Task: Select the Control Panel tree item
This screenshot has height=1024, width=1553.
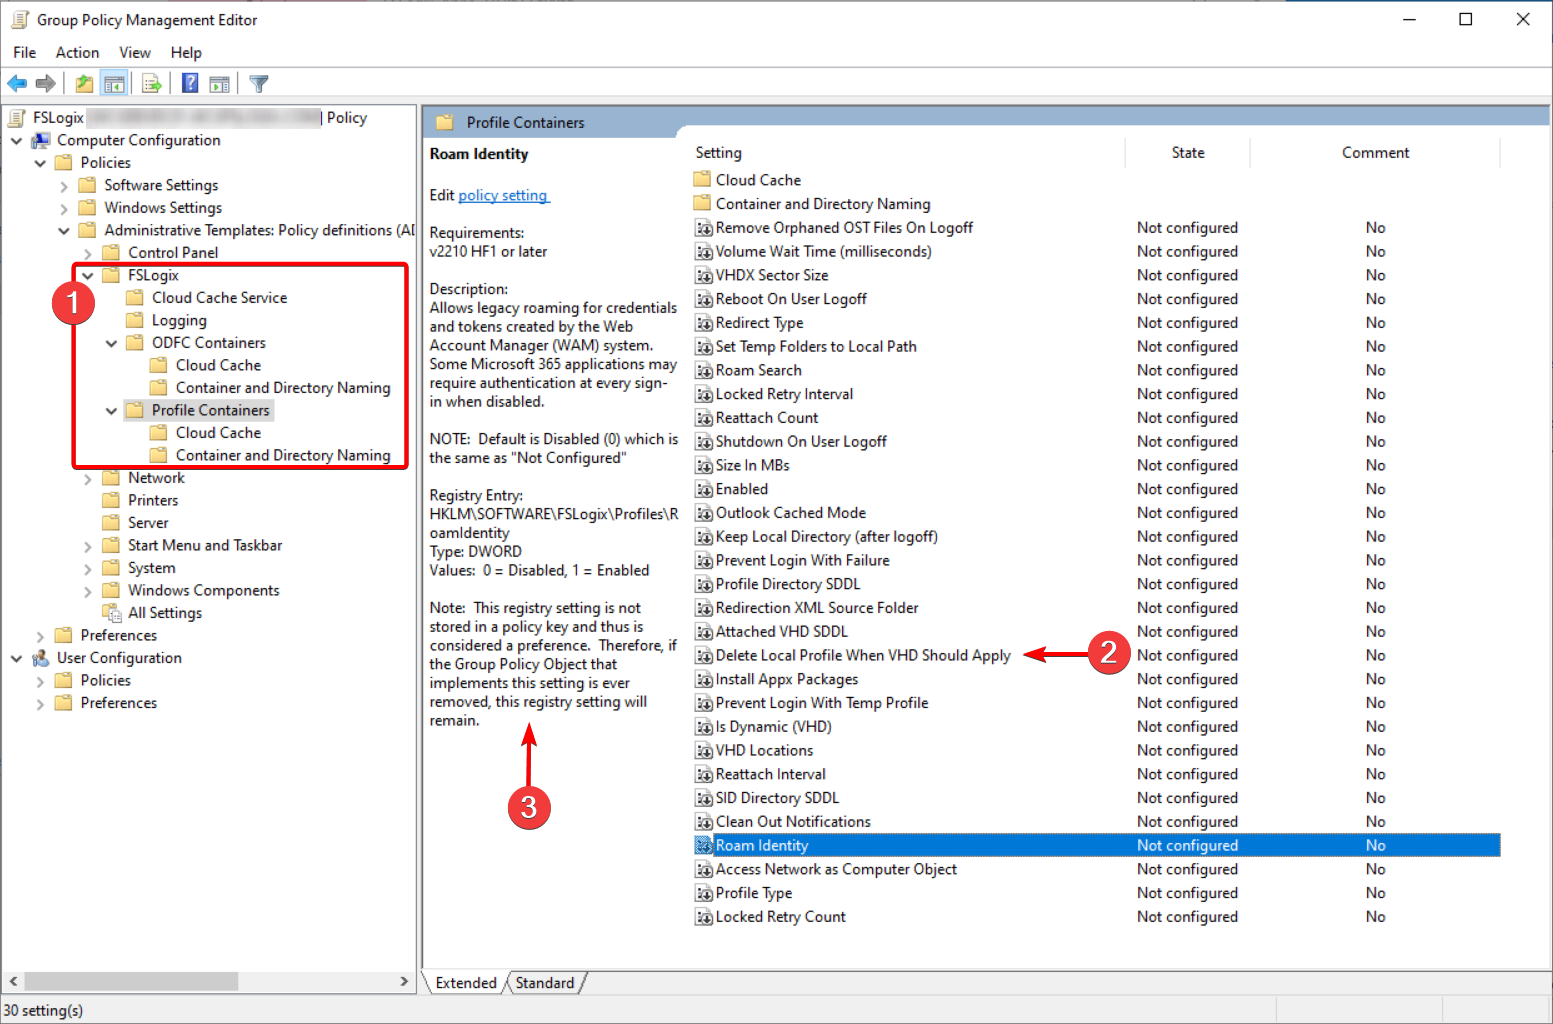Action: point(173,253)
